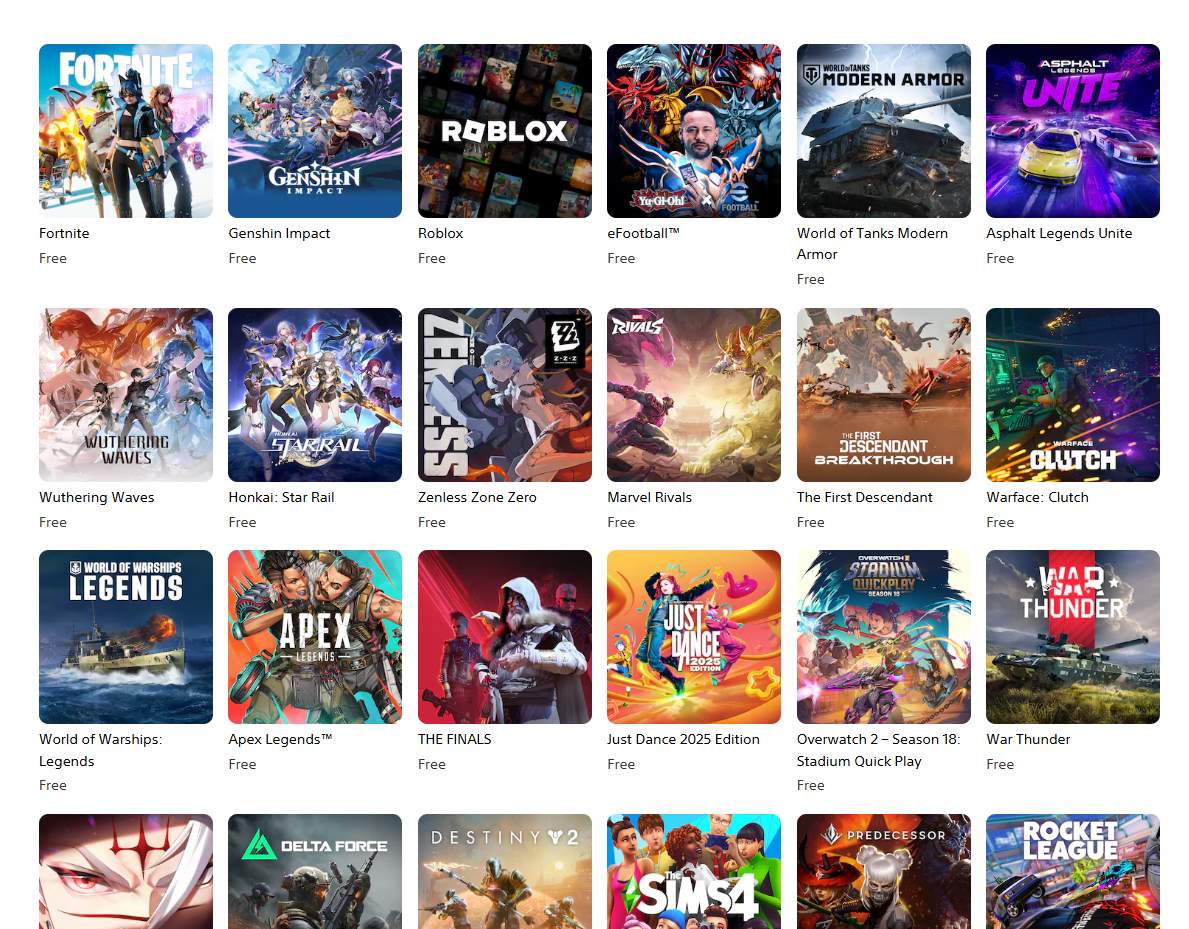Screen dimensions: 1189x929
Task: Click Free price under Asphalt Legends Unite
Action: [x=1000, y=259]
